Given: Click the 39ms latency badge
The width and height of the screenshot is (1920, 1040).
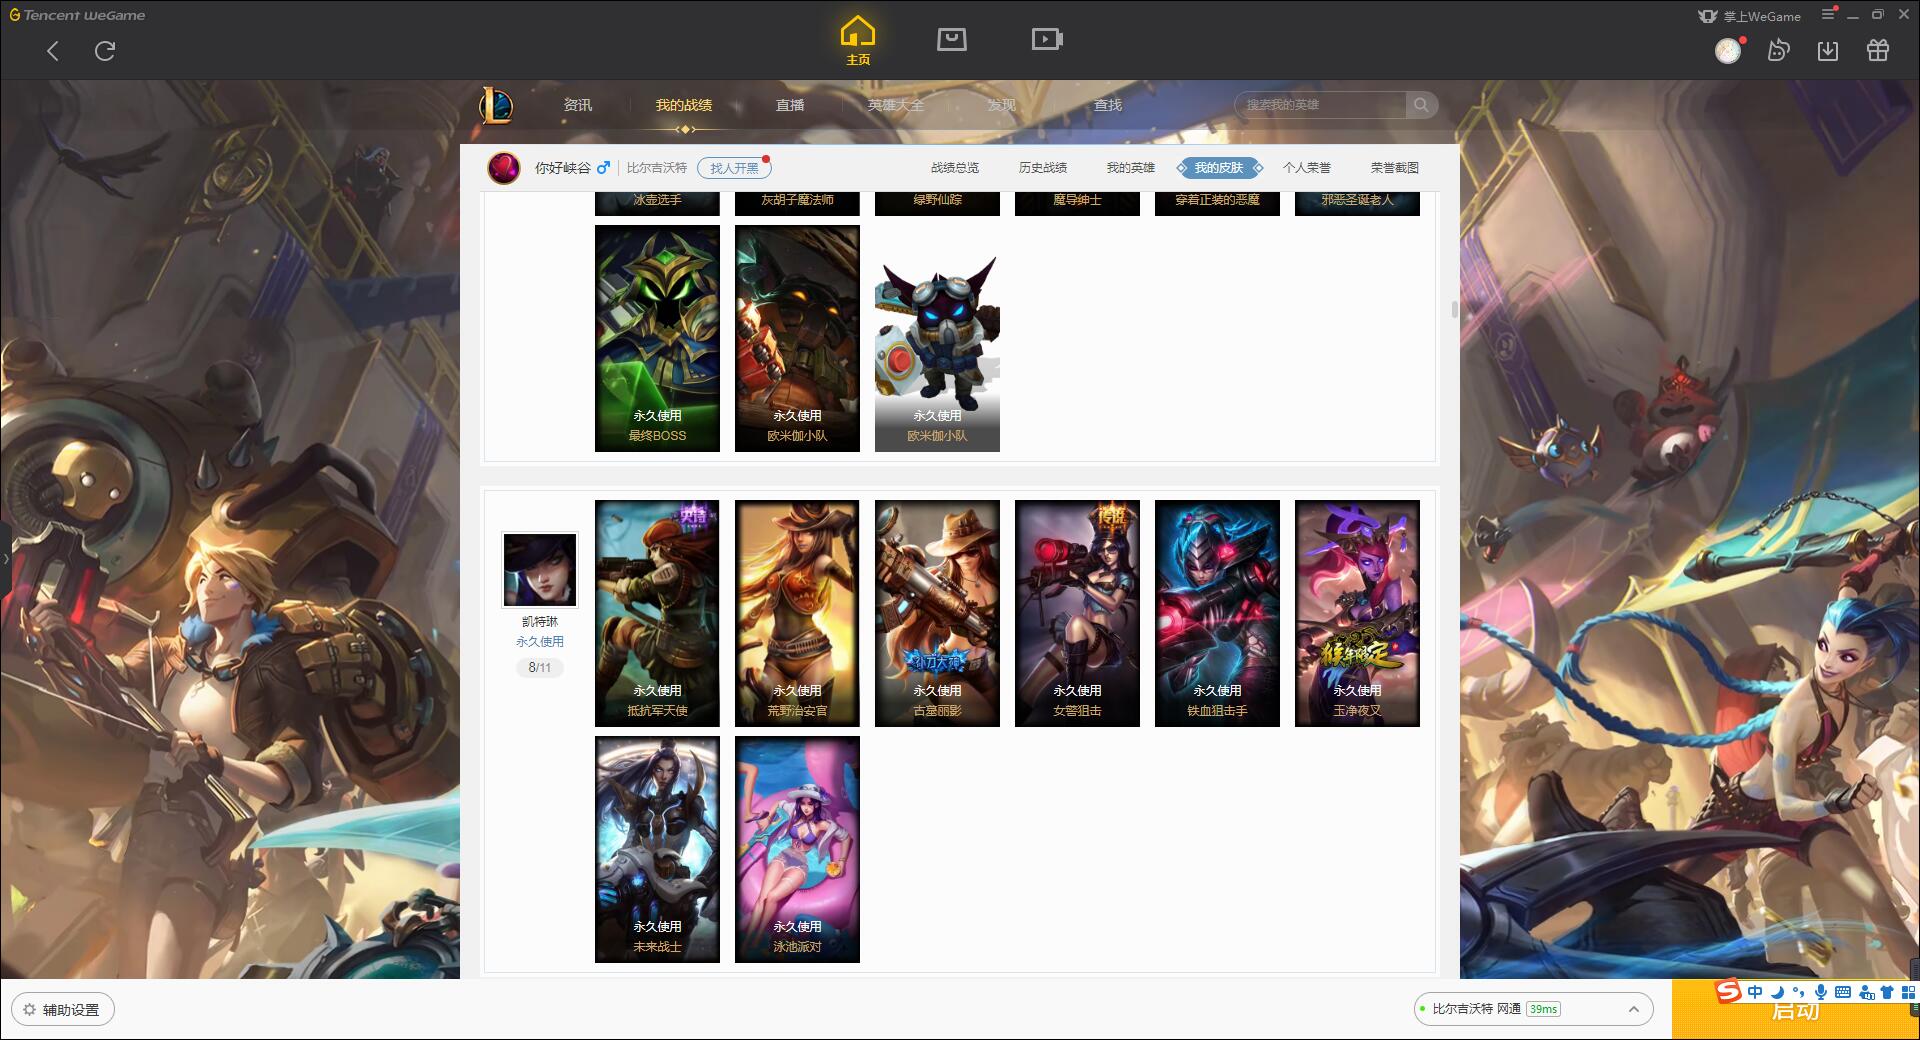Looking at the screenshot, I should pos(1543,1009).
